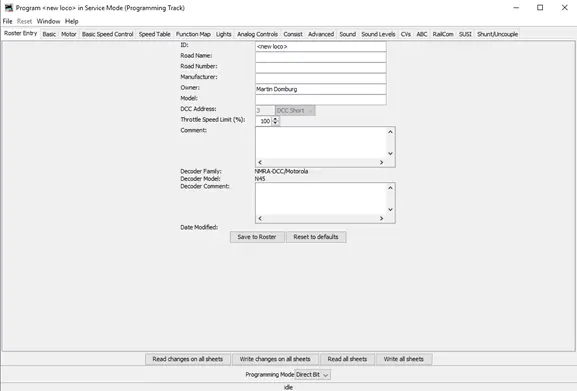577x391 pixels.
Task: Open the CVs tab
Action: [x=406, y=34]
